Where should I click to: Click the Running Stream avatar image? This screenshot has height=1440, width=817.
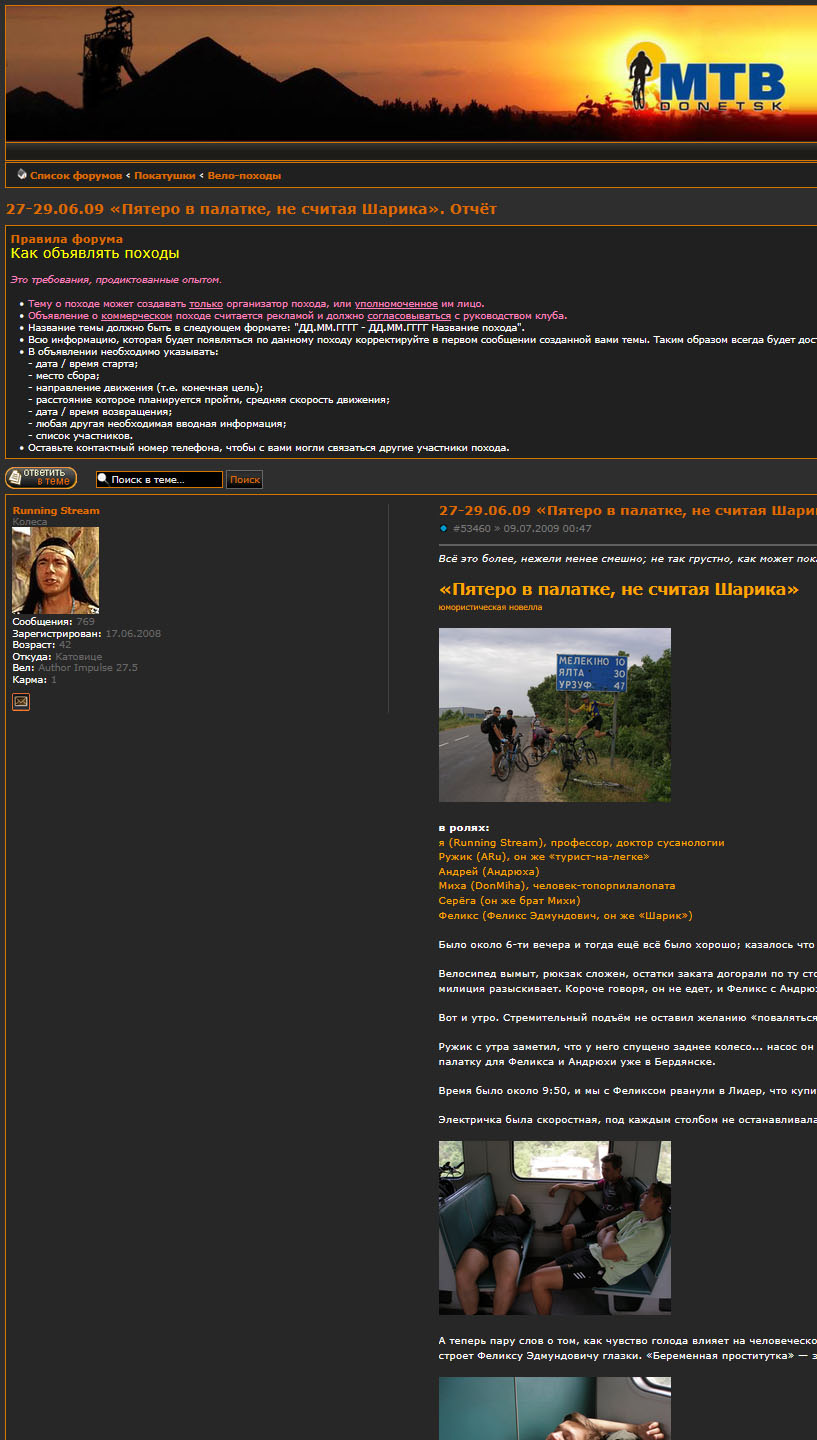[x=55, y=570]
